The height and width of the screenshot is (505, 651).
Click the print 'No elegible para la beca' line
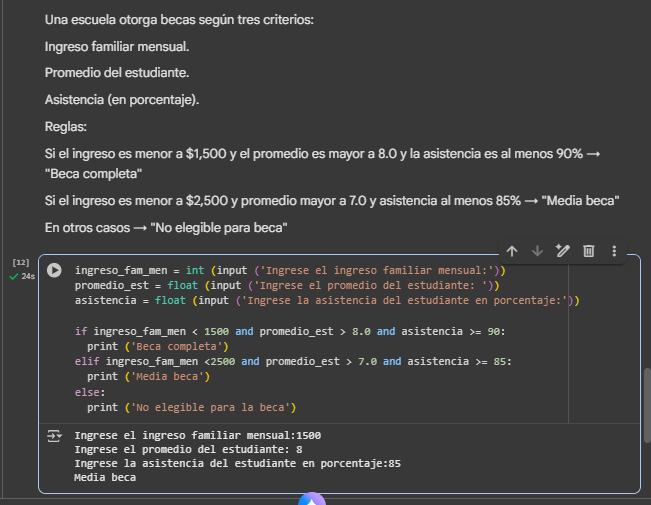click(x=191, y=407)
